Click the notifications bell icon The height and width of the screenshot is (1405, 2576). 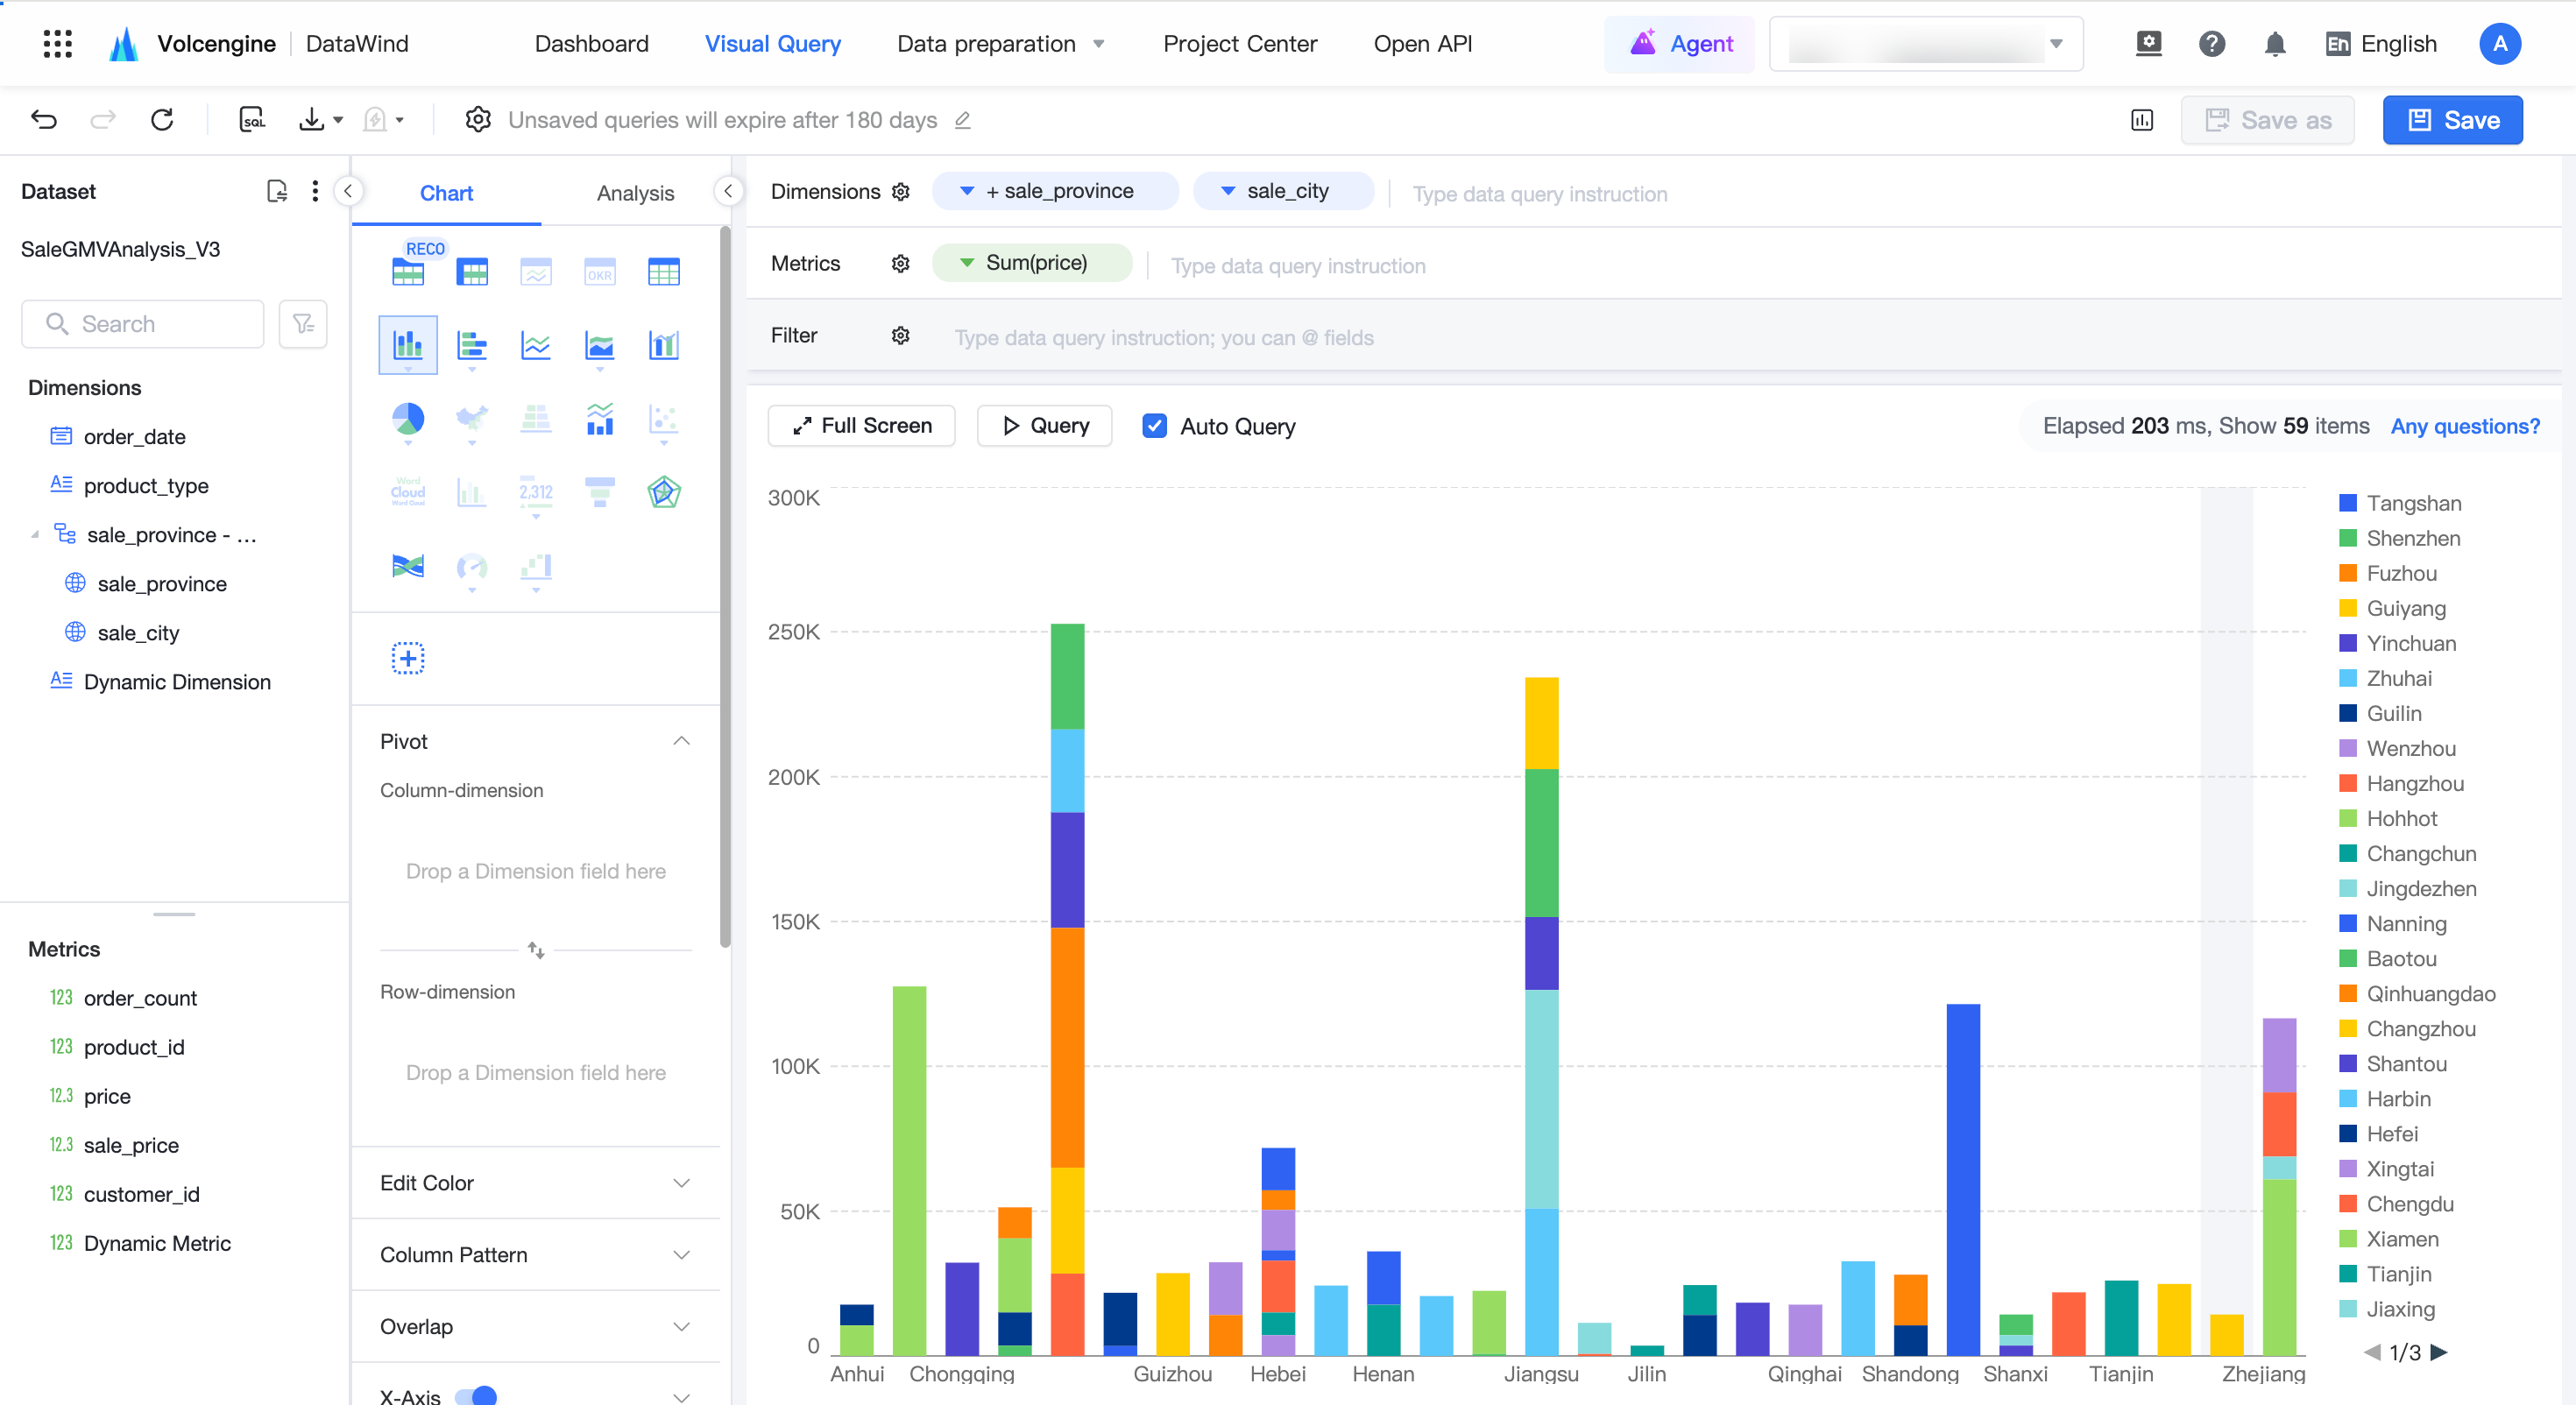[x=2275, y=44]
